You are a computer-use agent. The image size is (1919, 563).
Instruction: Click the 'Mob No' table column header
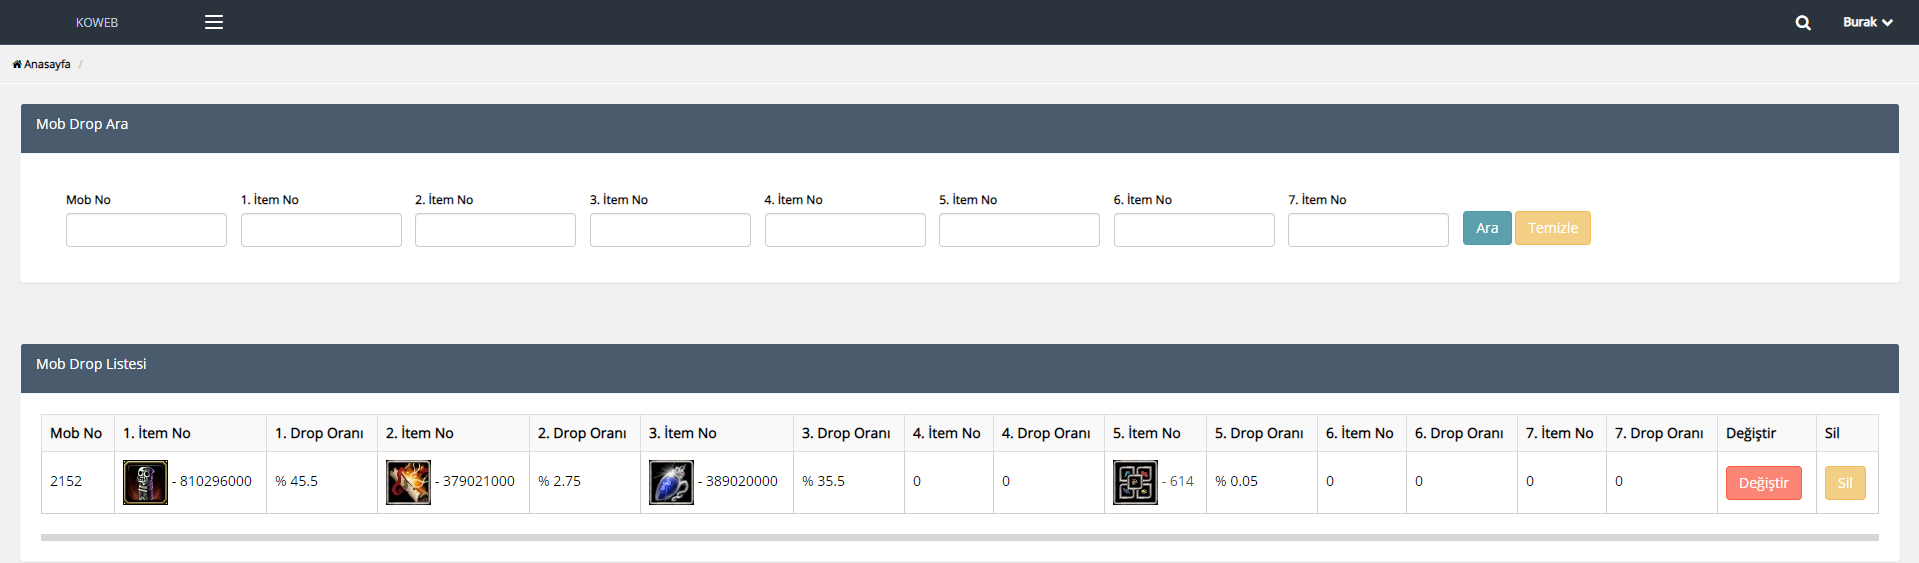(x=76, y=433)
